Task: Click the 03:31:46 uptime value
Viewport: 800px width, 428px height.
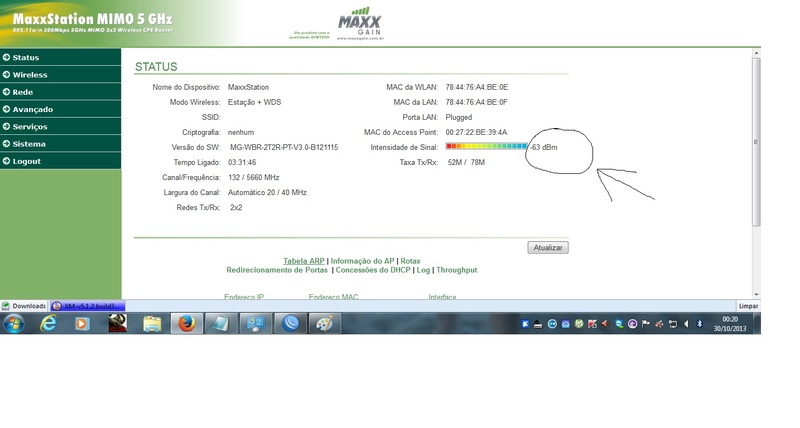Action: click(x=242, y=162)
